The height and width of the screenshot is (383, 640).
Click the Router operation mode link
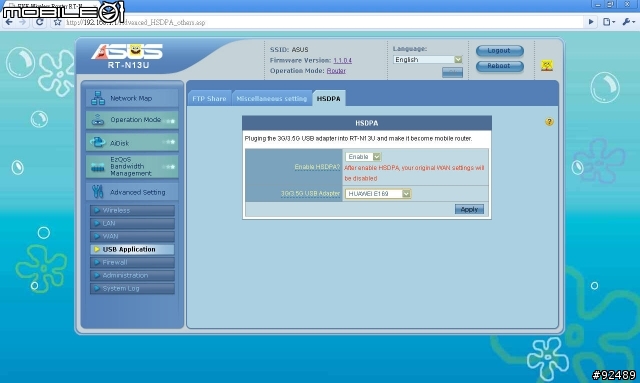coord(336,71)
